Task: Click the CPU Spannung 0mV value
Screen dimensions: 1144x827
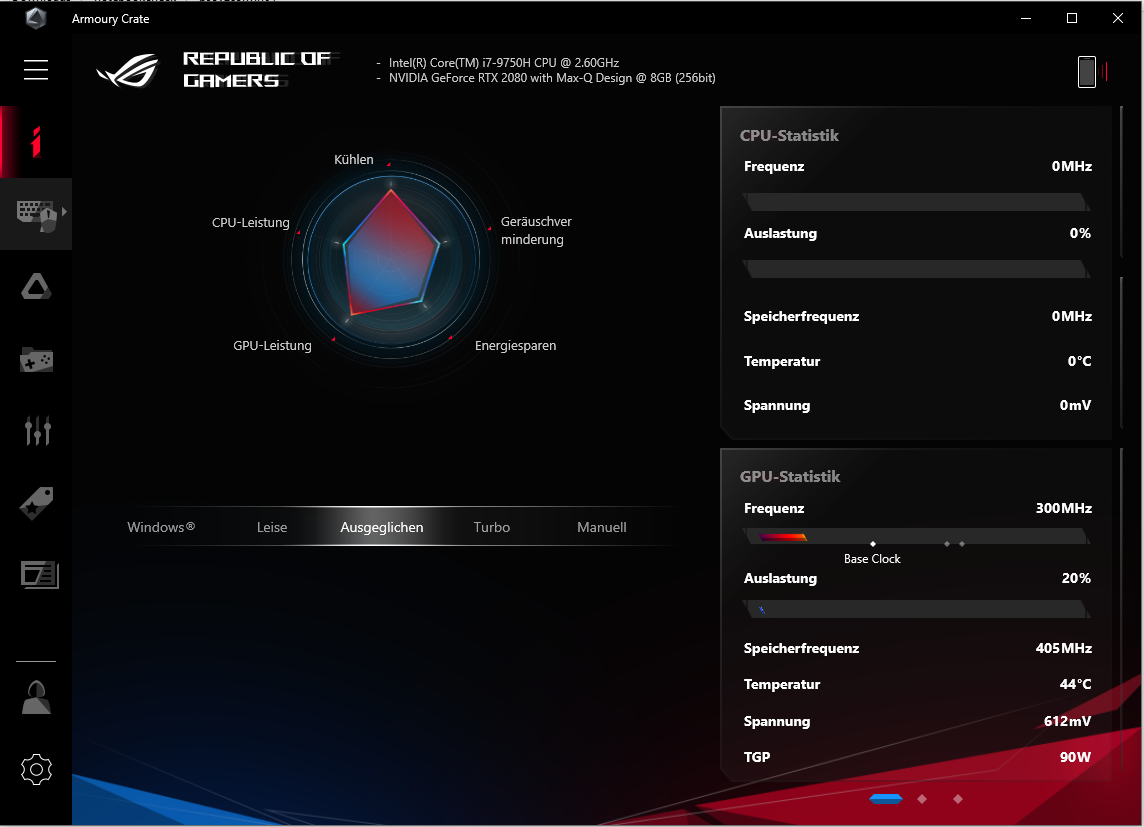Action: [1075, 405]
